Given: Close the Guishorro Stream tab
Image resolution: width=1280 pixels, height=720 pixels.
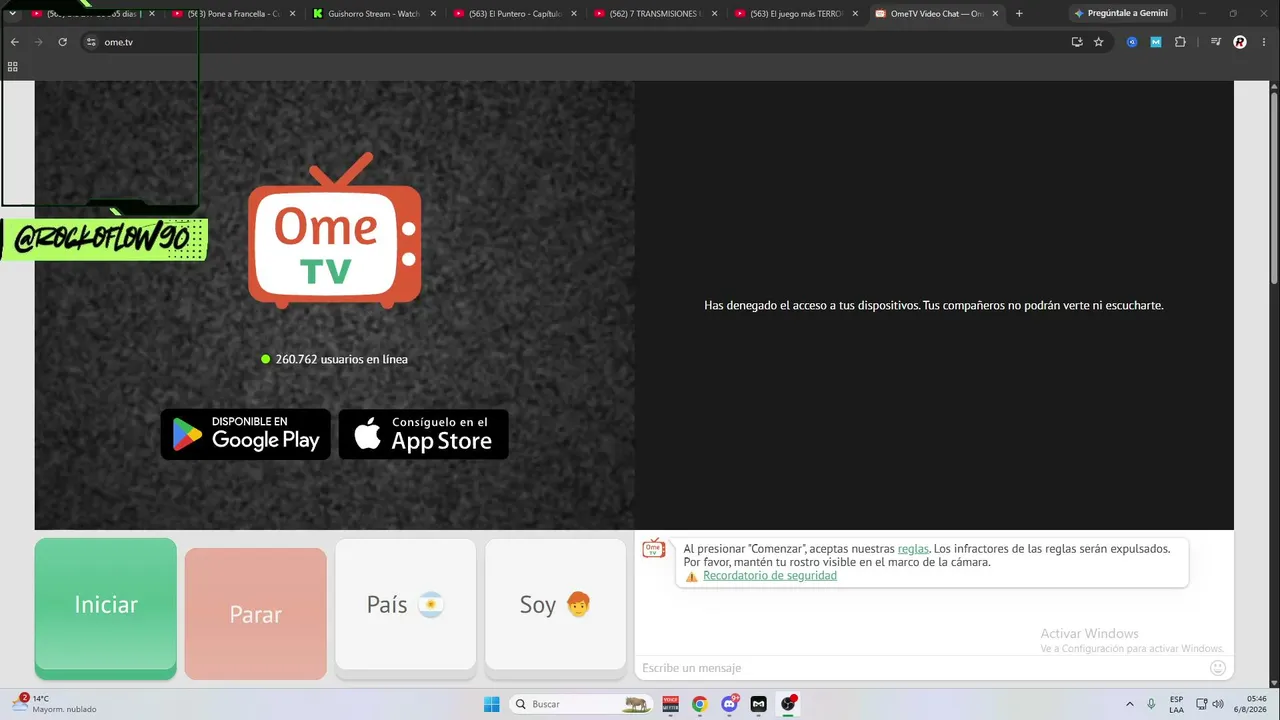Looking at the screenshot, I should 433,14.
